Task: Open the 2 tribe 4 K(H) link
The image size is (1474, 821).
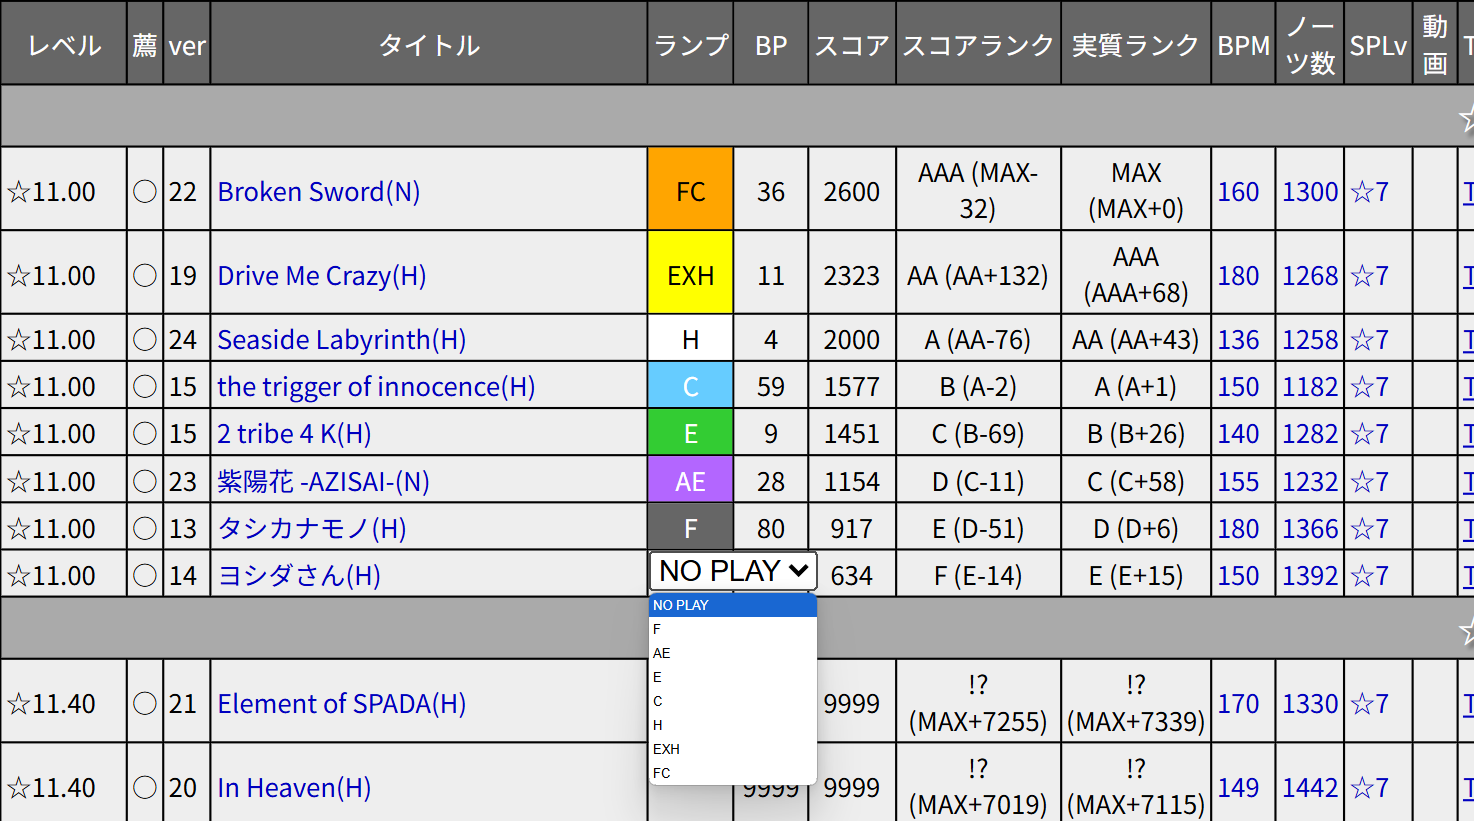Action: tap(294, 433)
